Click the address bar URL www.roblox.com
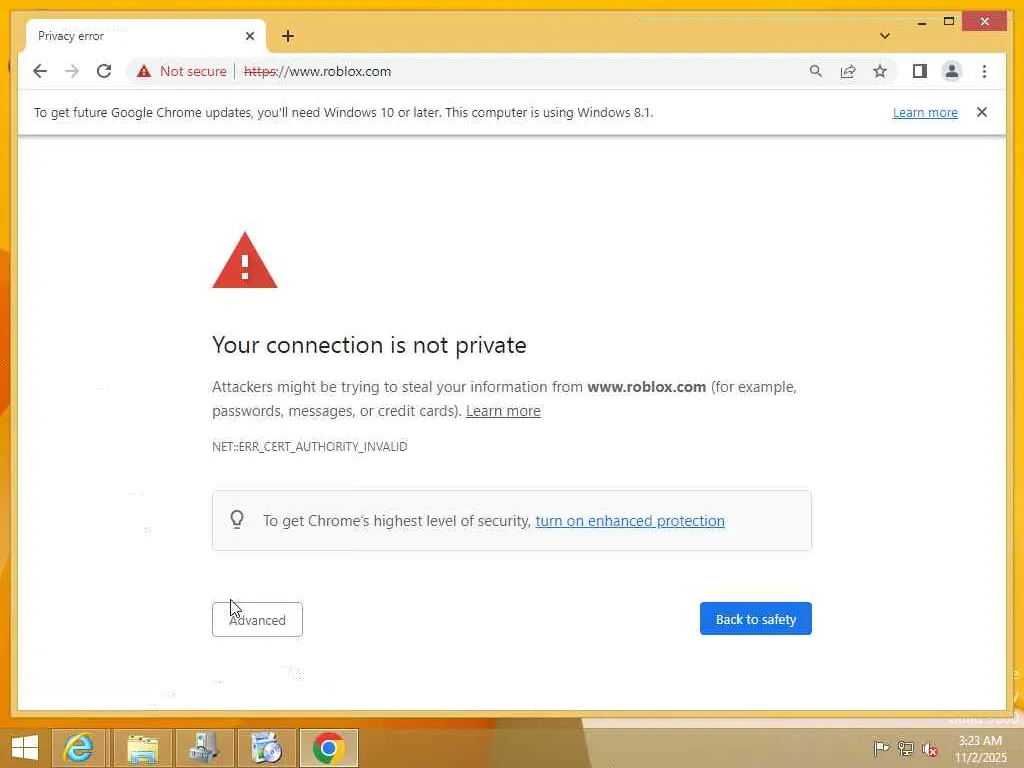Image resolution: width=1024 pixels, height=768 pixels. 317,71
